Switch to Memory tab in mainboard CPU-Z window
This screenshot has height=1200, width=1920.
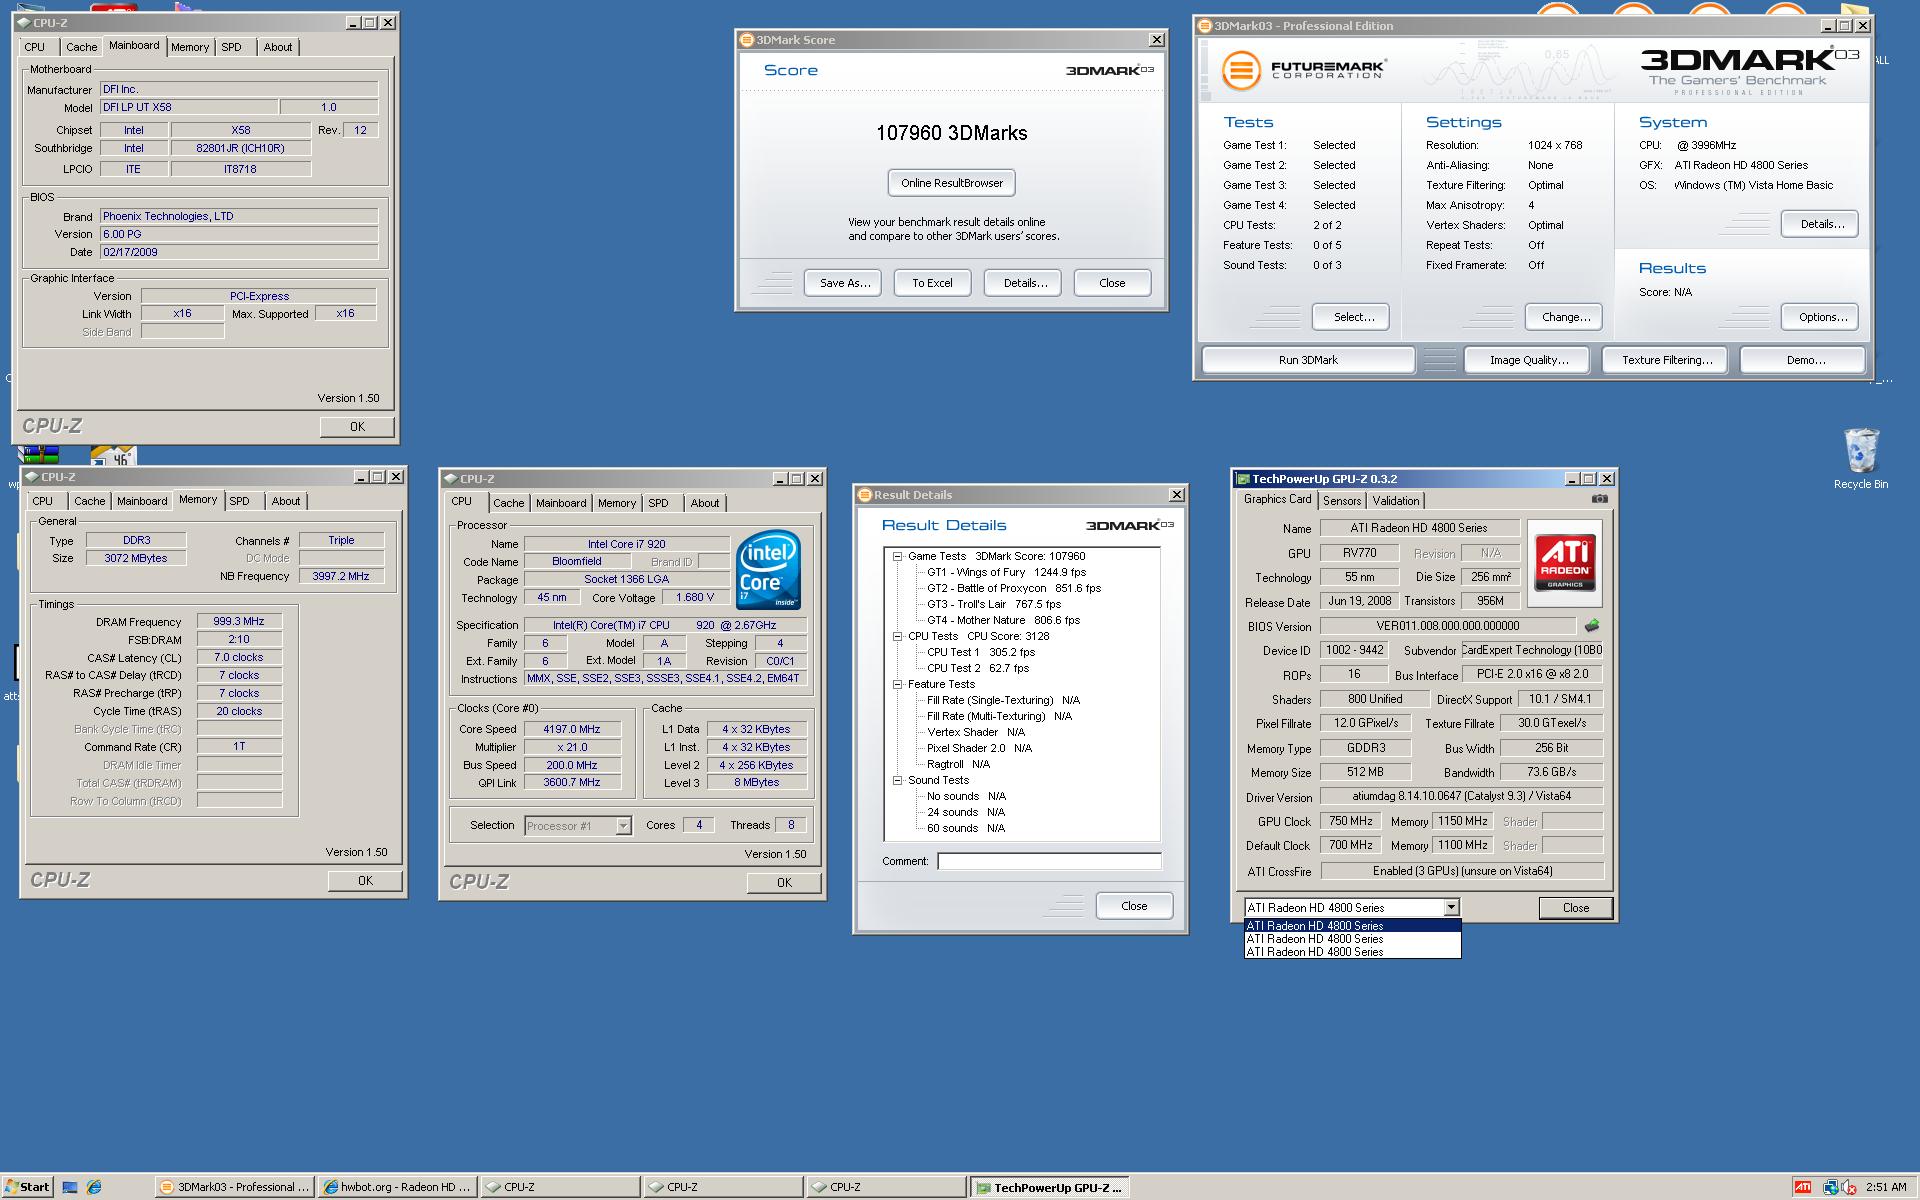(190, 47)
